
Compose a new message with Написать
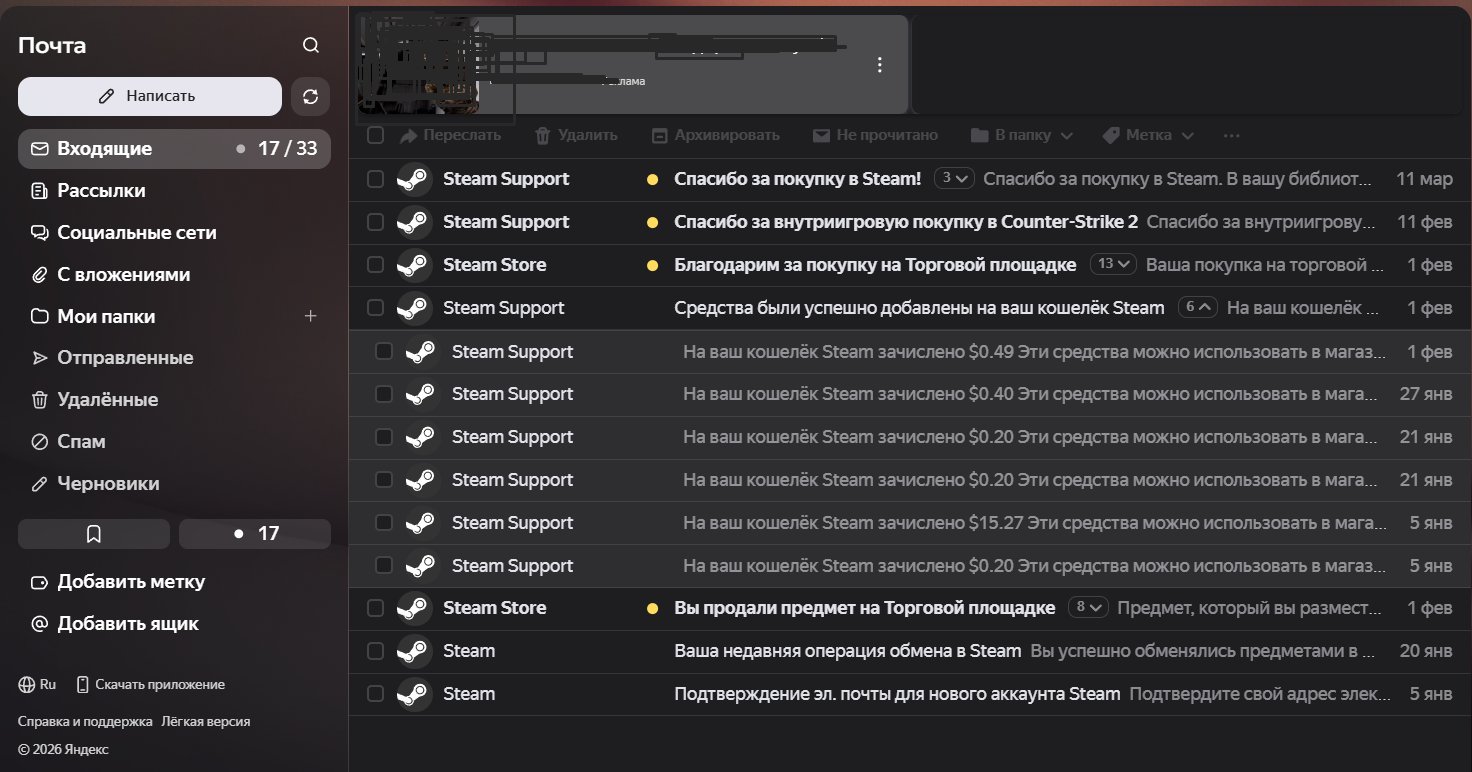click(x=150, y=96)
